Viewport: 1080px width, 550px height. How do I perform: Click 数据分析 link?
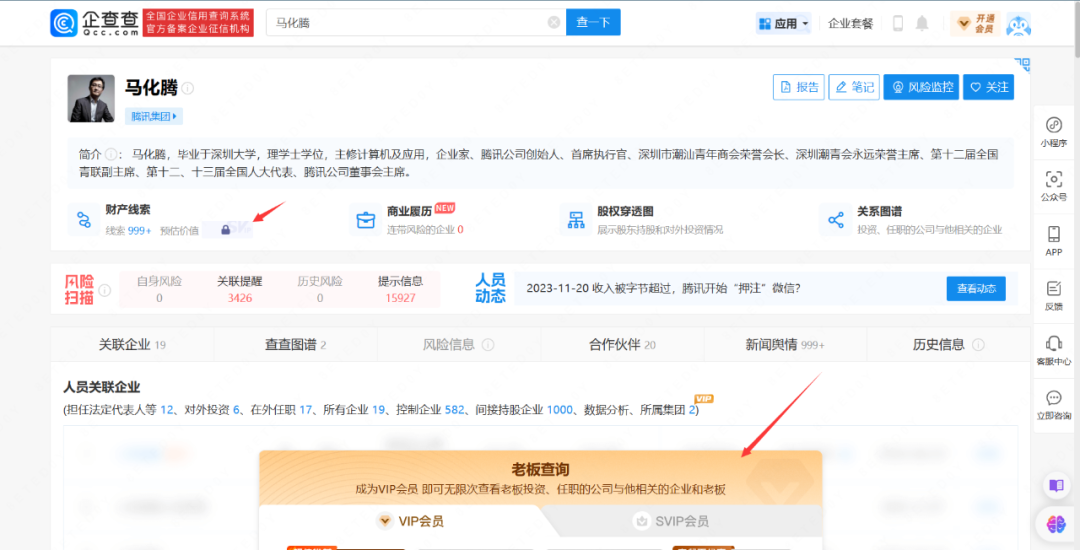tap(606, 410)
